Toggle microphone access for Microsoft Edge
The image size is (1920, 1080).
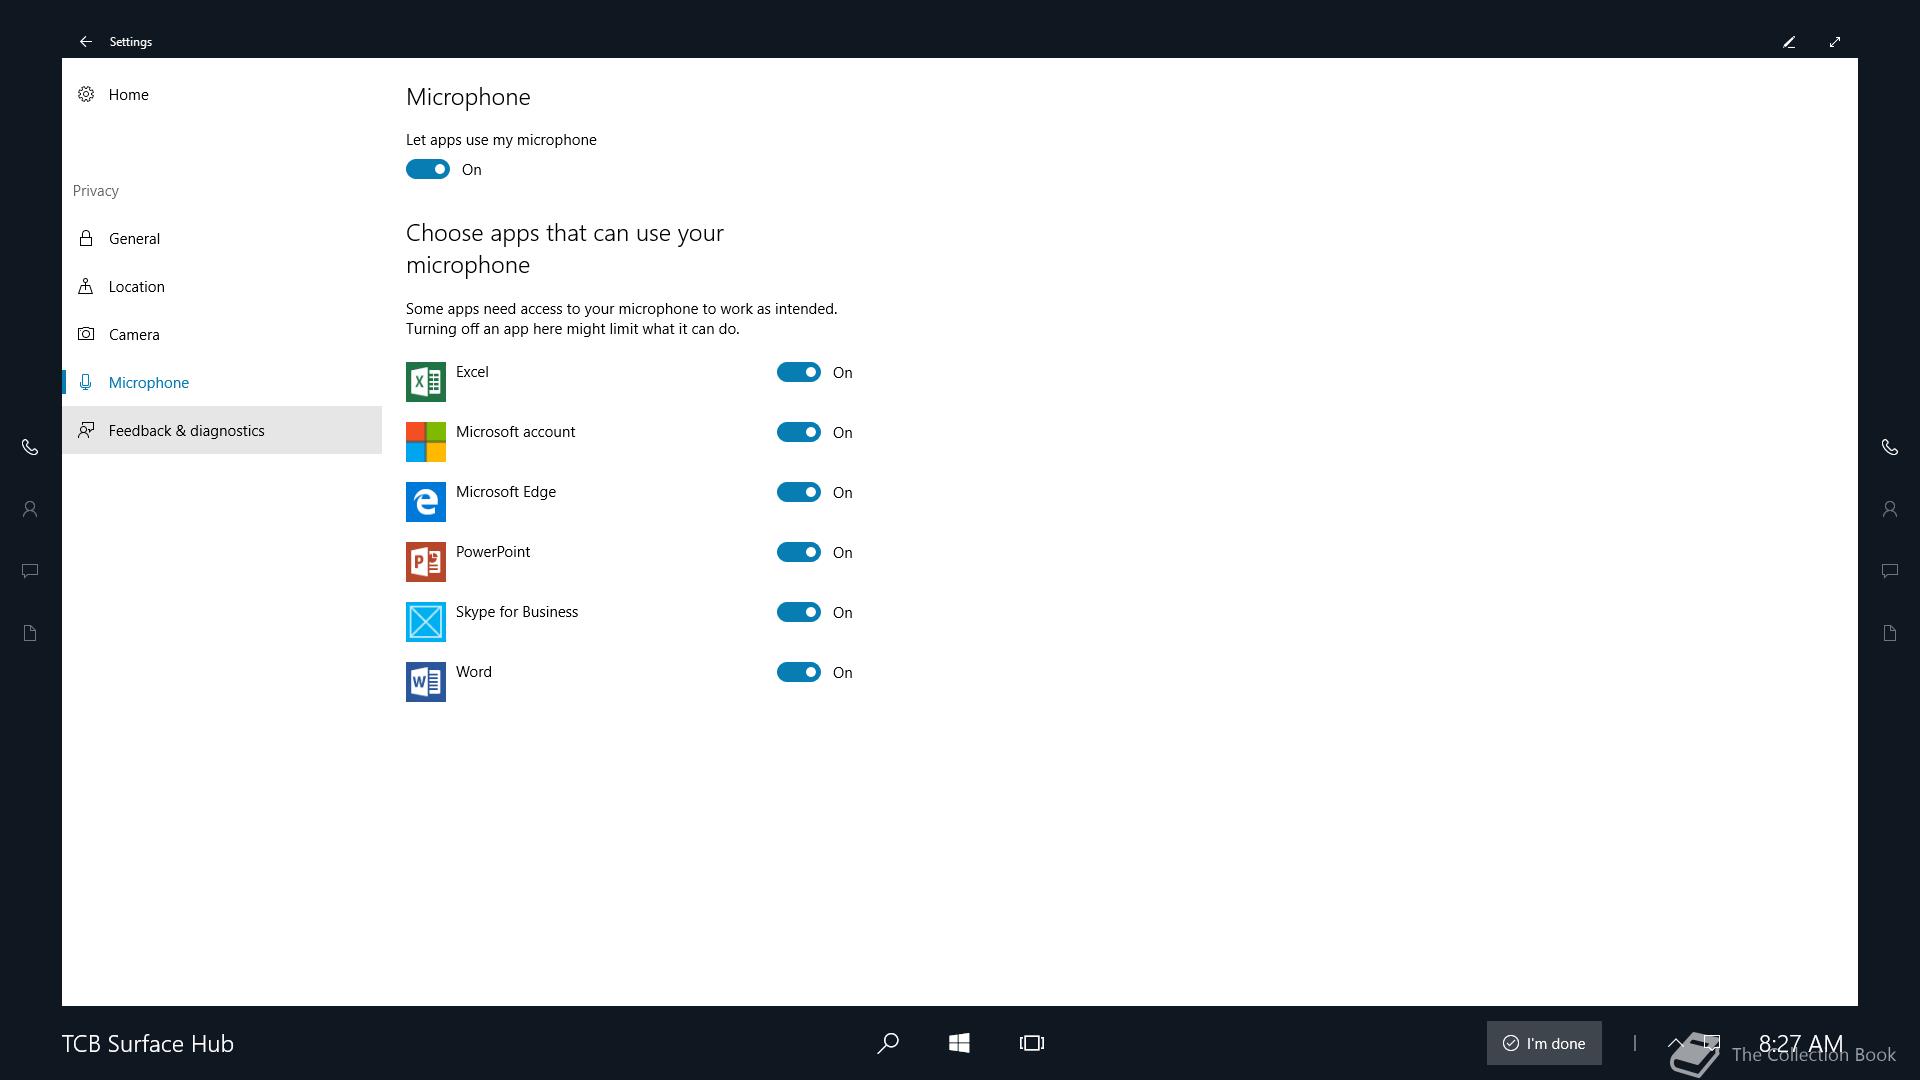pos(799,492)
